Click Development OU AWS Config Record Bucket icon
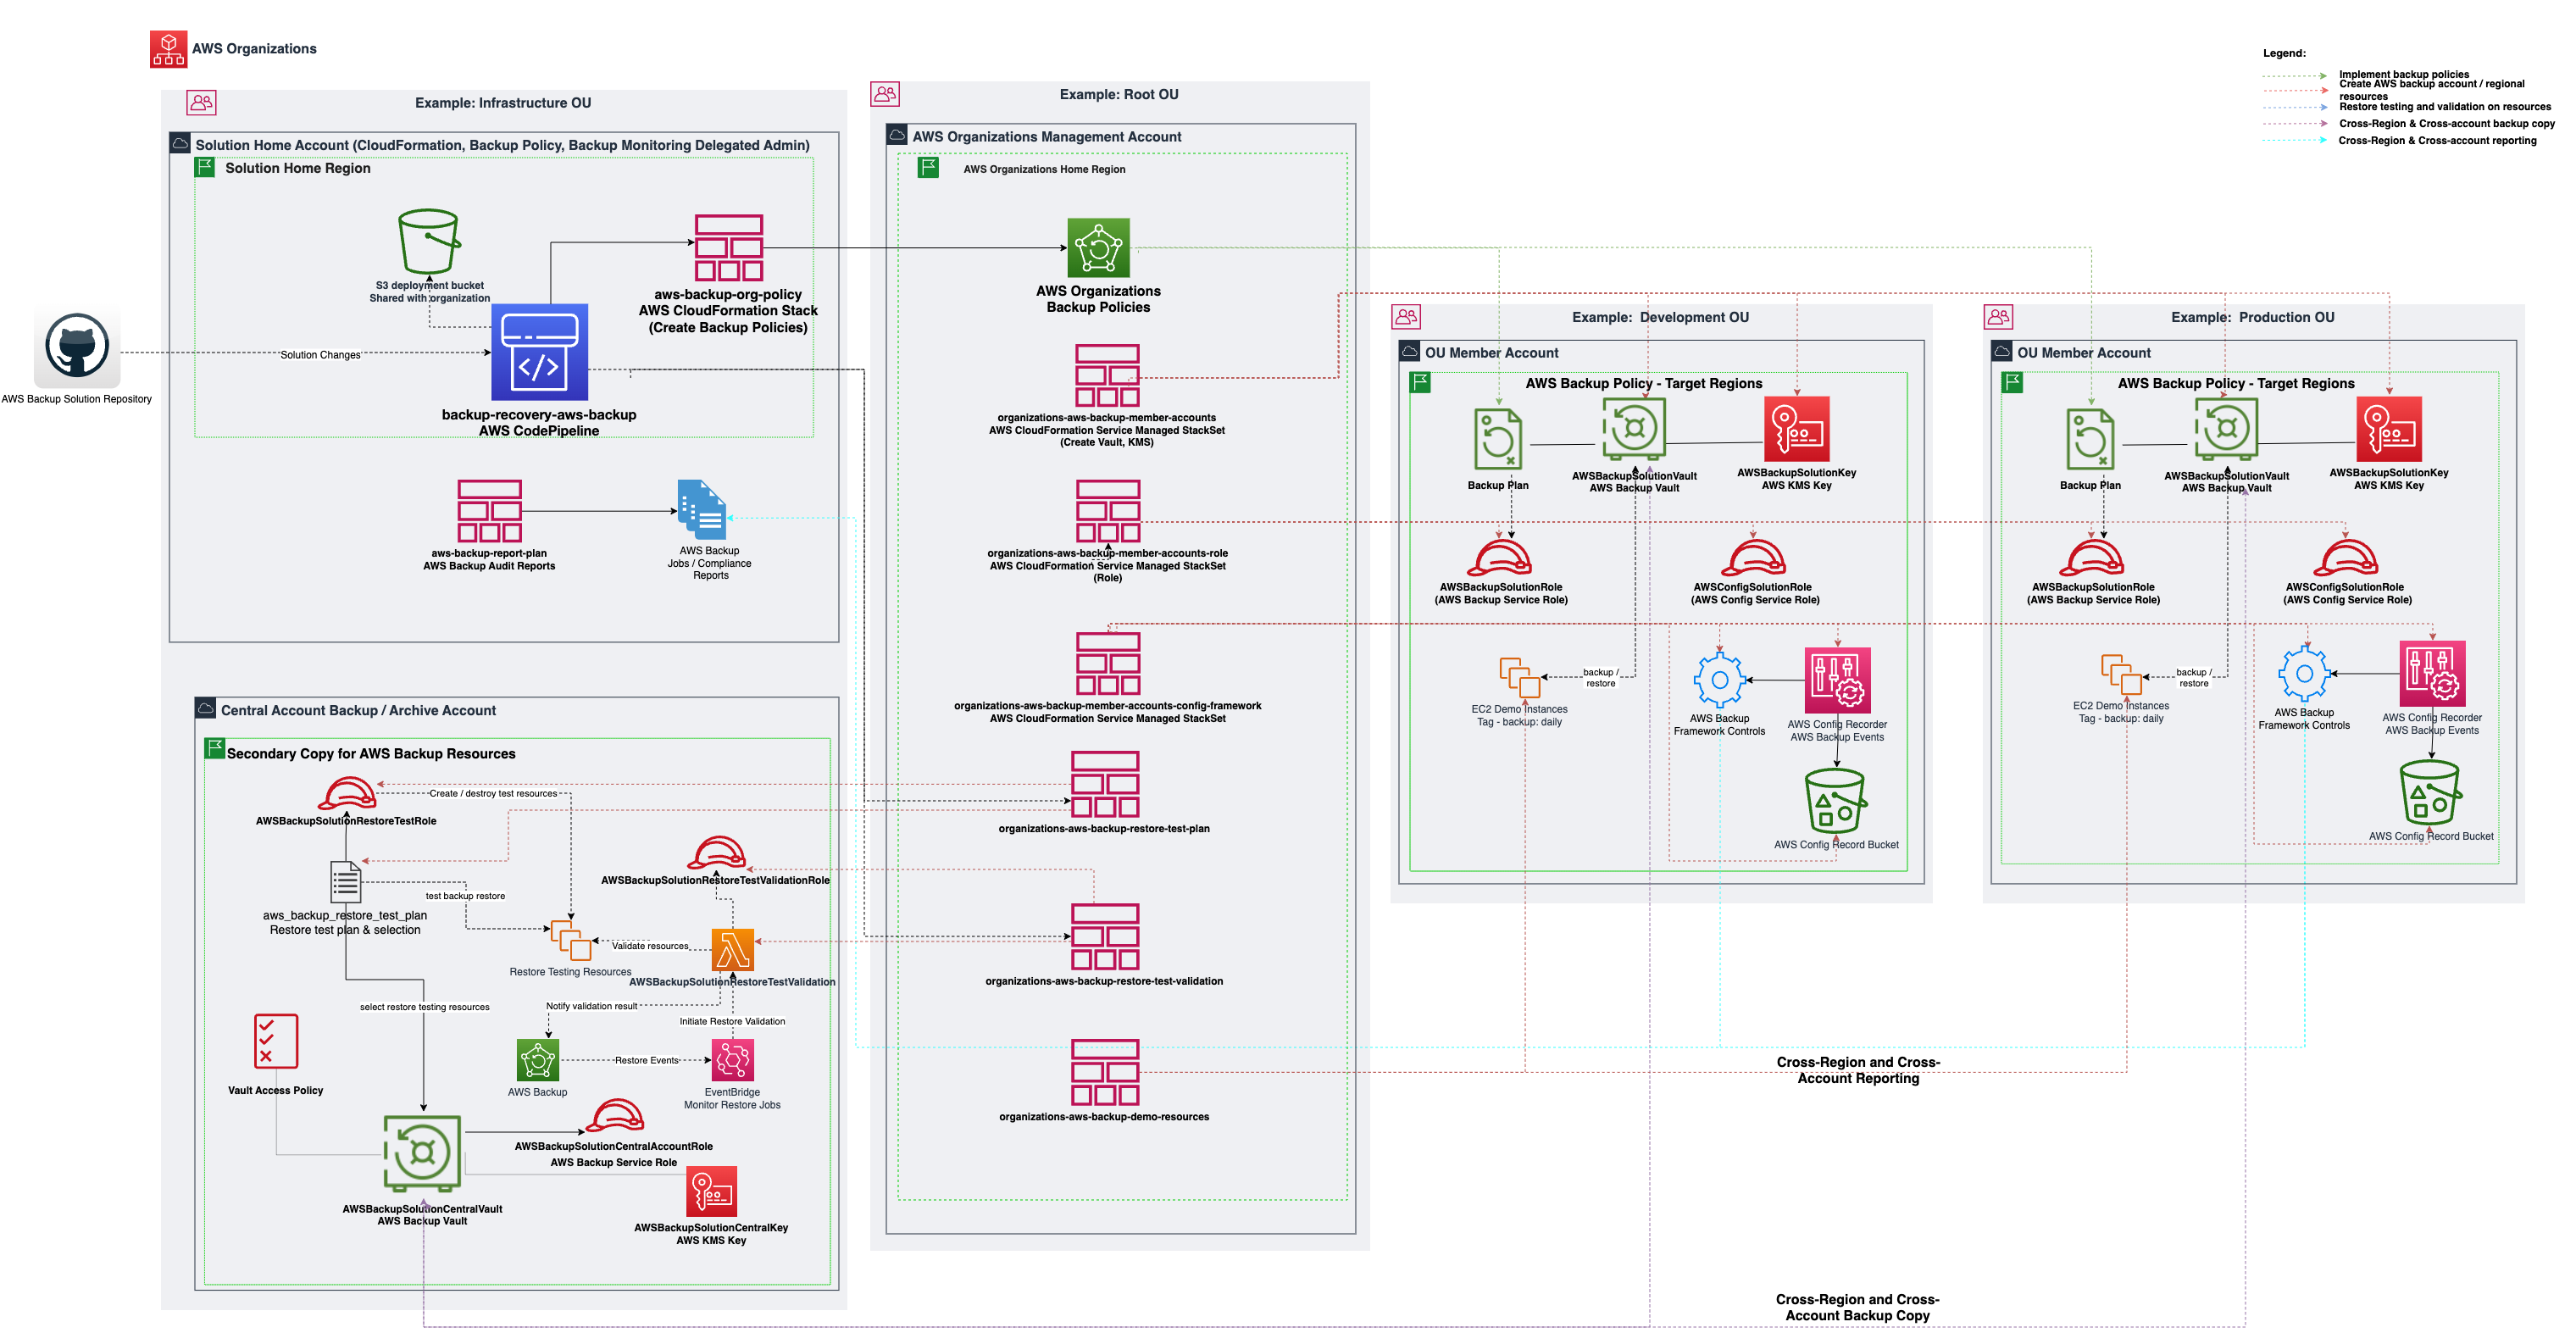This screenshot has height=1344, width=2576. (x=1835, y=801)
